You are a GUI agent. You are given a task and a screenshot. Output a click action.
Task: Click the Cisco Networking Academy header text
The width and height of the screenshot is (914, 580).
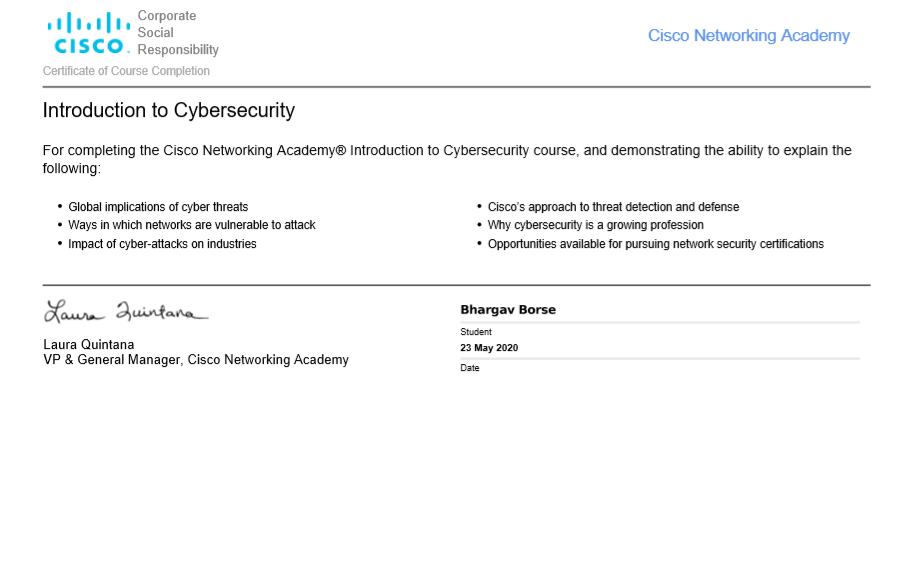[x=748, y=36]
